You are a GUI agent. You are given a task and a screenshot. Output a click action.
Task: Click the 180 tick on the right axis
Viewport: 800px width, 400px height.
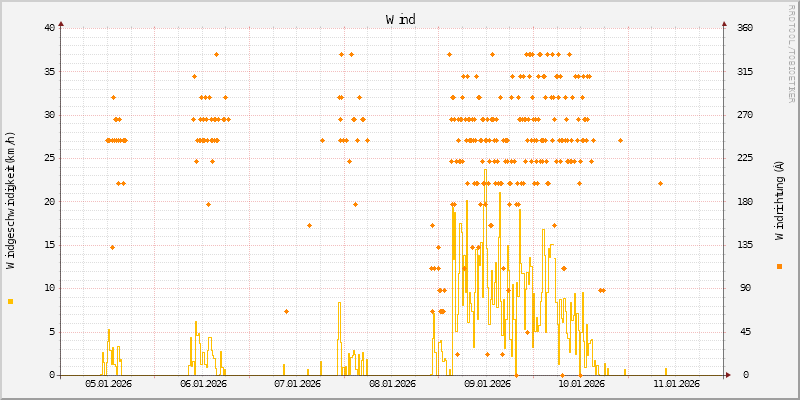tap(741, 201)
